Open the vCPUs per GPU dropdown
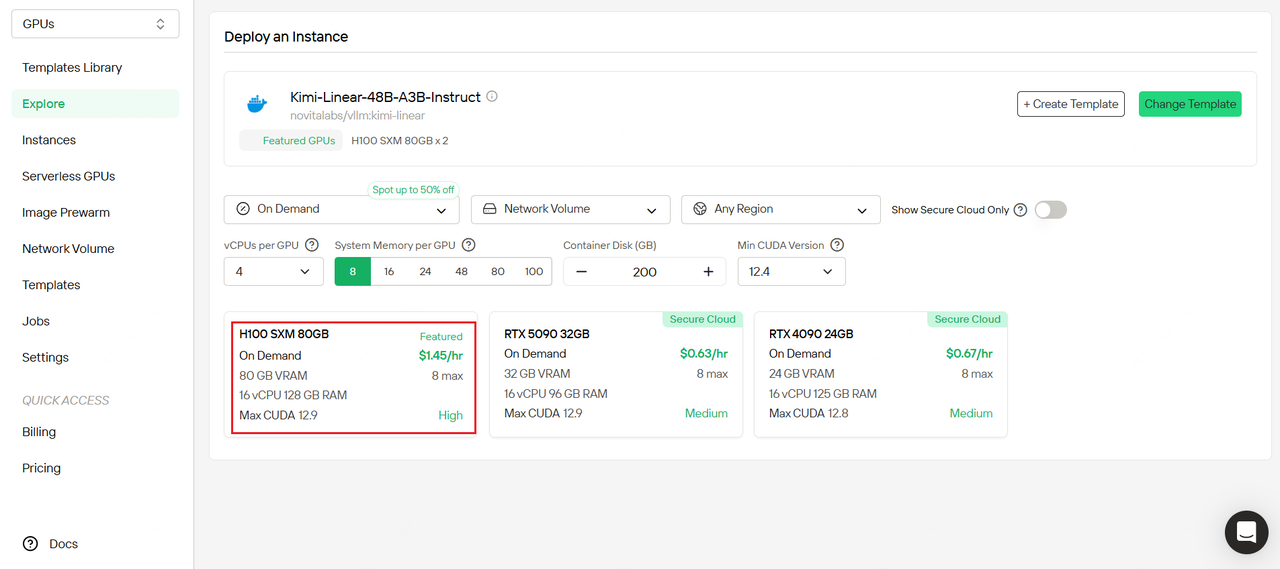 coord(273,272)
